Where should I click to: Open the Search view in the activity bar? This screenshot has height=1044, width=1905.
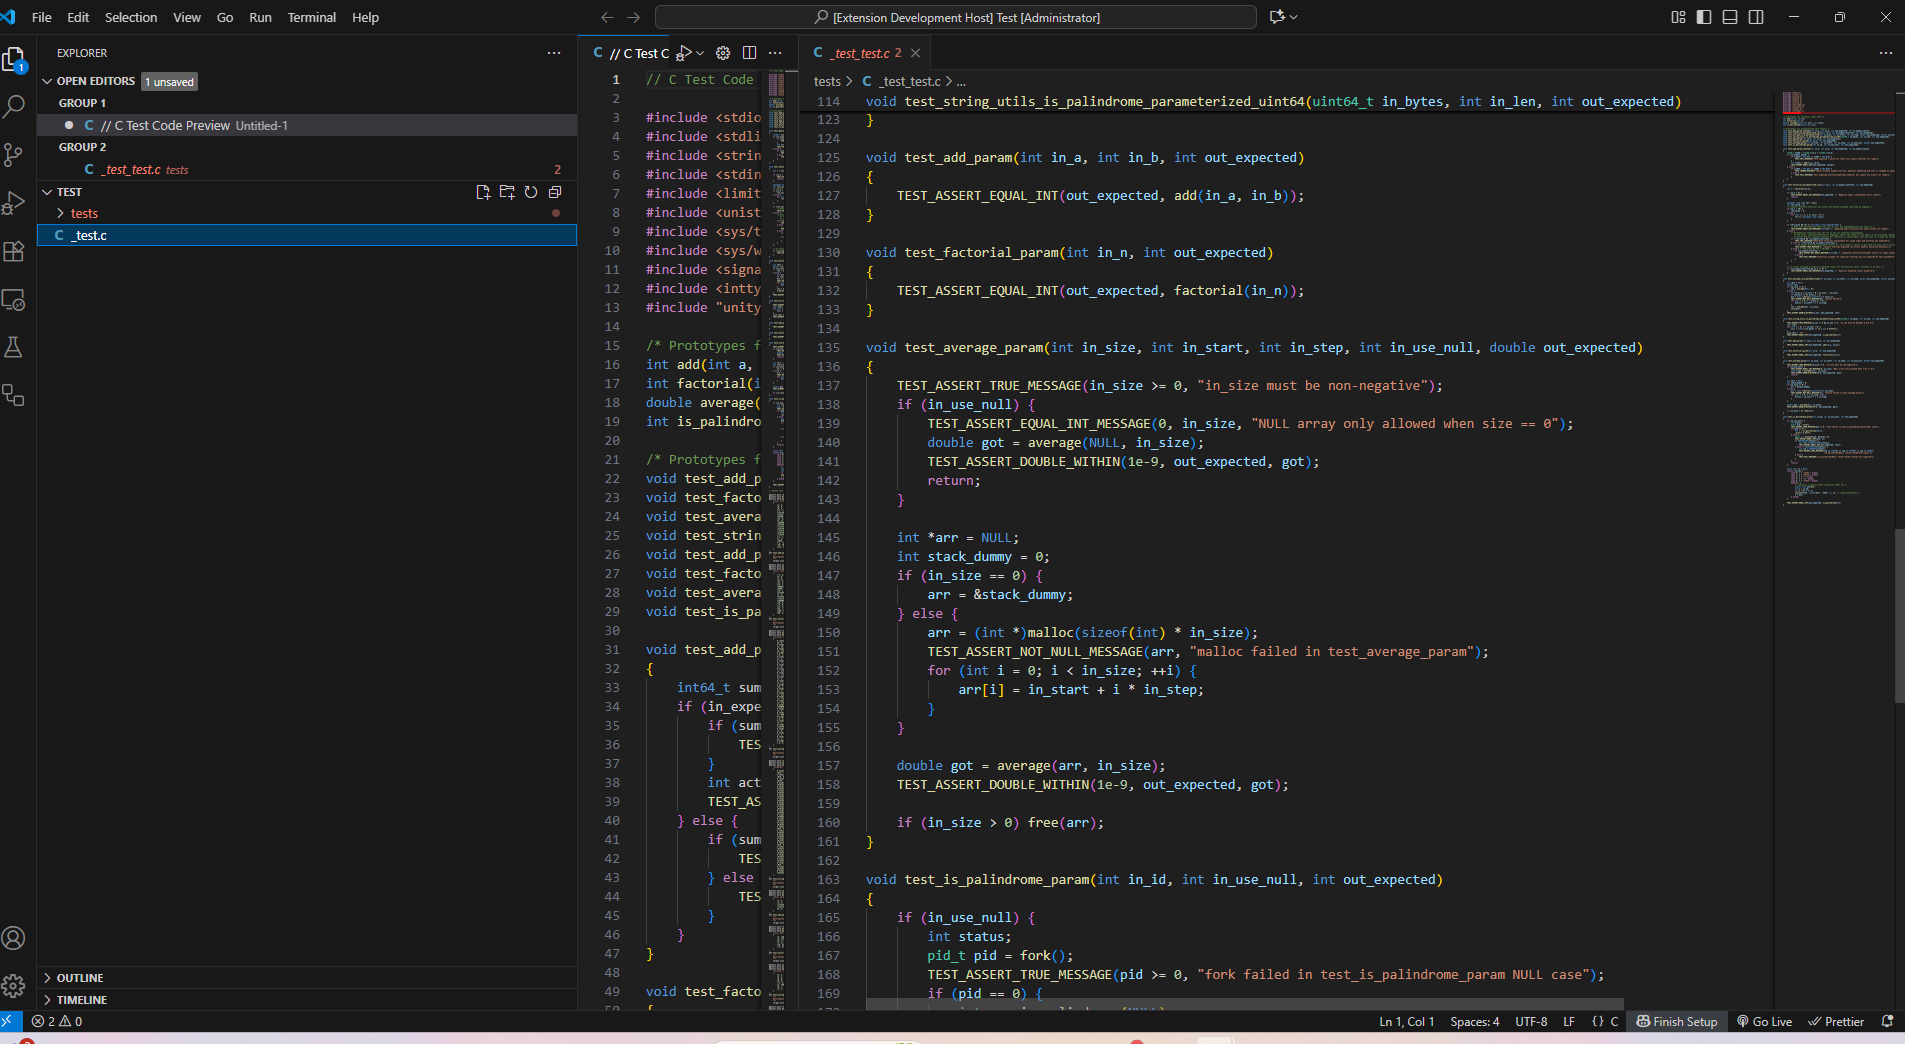point(15,106)
